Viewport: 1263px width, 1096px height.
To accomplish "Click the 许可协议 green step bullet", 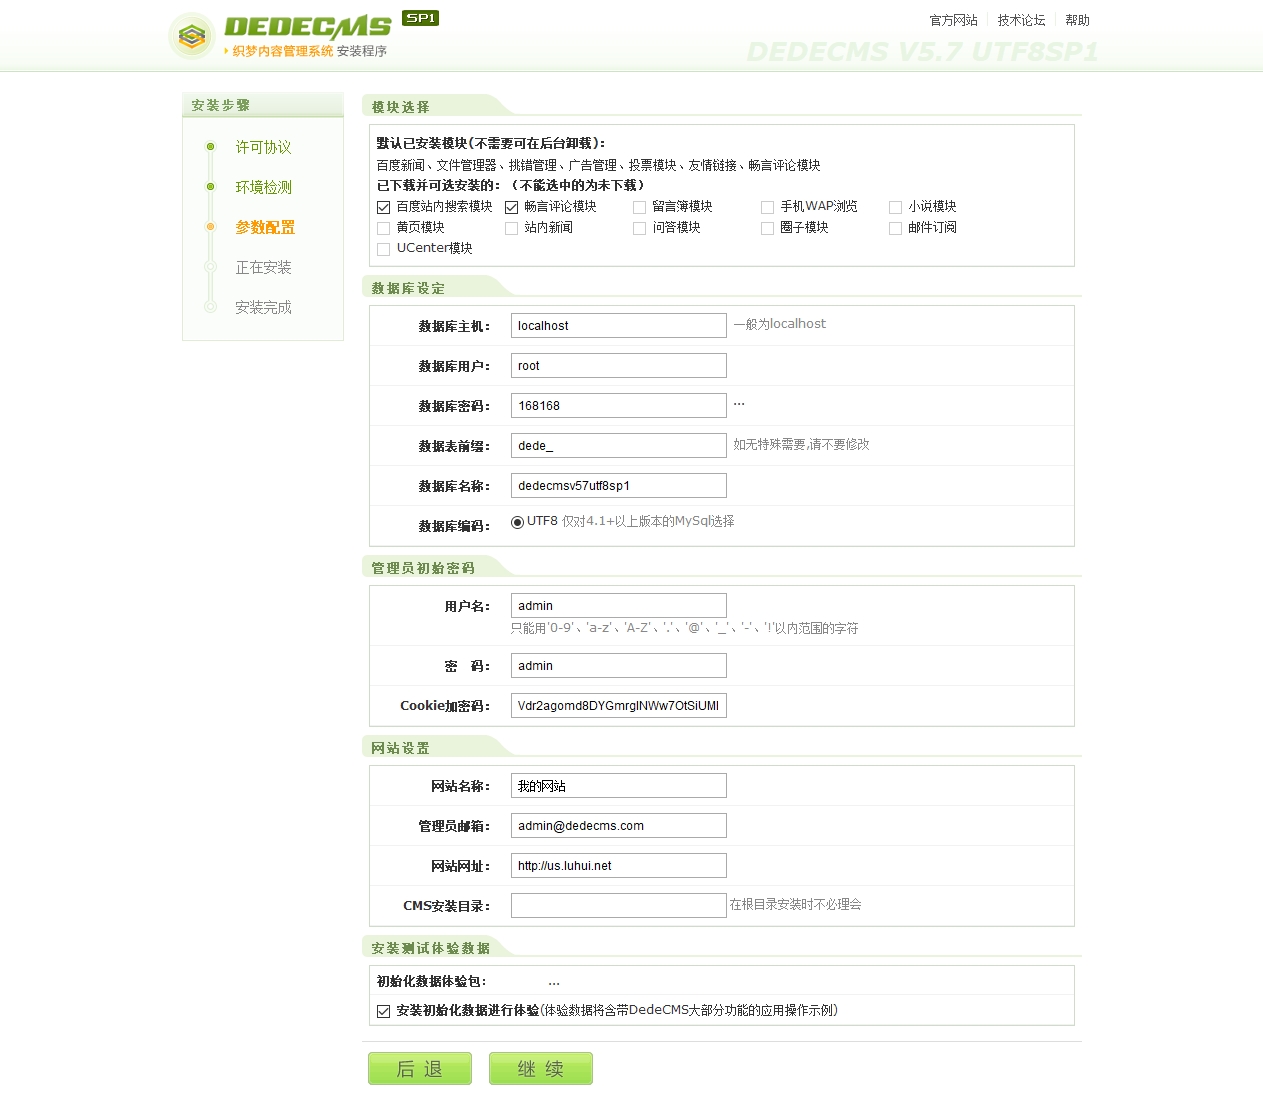I will pos(210,147).
